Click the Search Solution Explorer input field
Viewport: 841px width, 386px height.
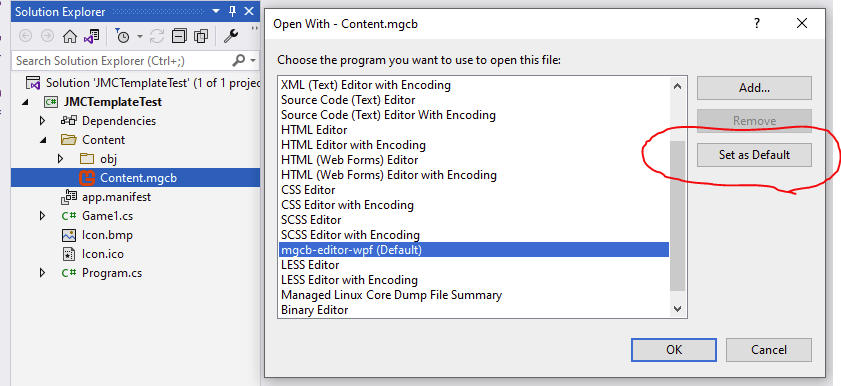tap(121, 61)
